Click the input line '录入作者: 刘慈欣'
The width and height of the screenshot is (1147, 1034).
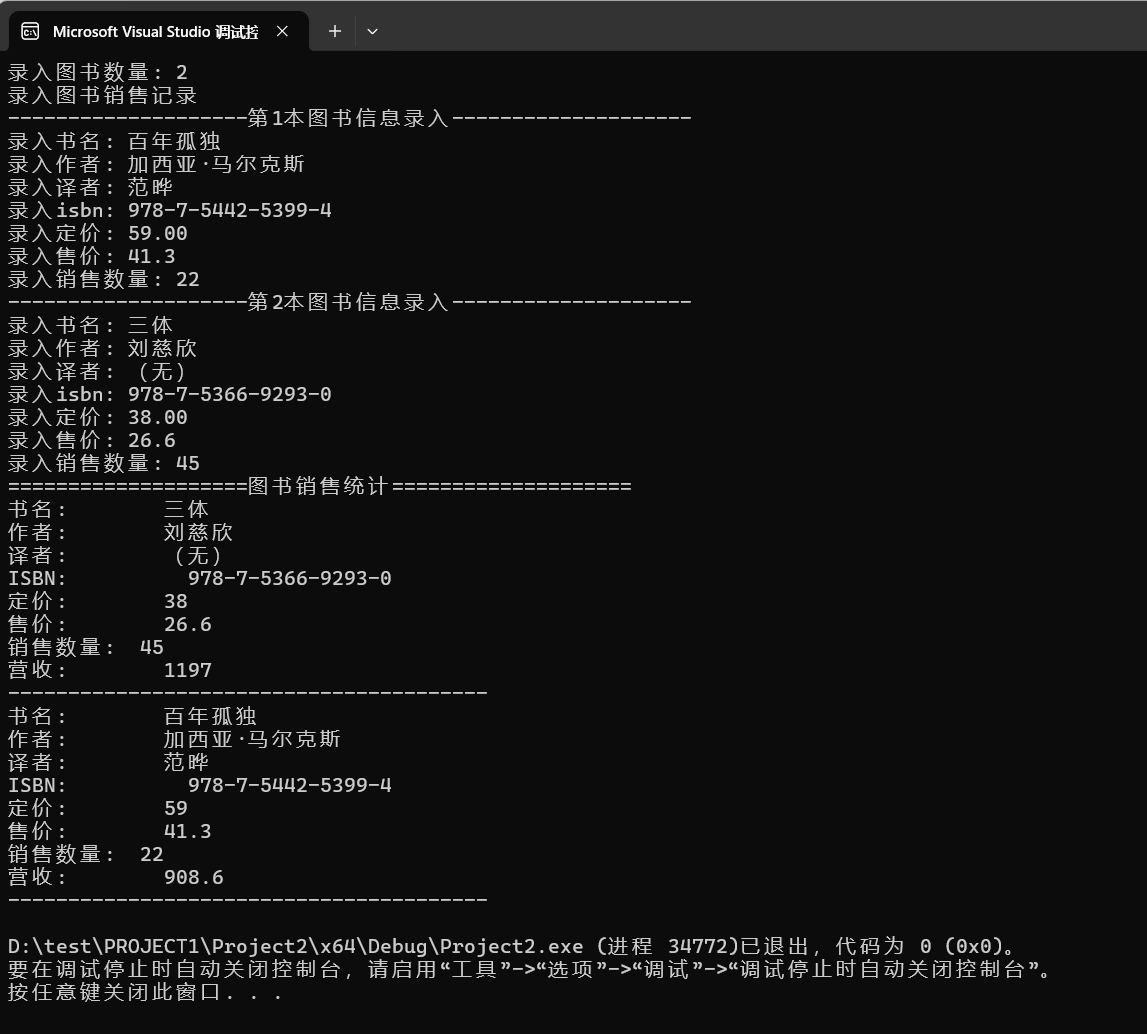[102, 348]
